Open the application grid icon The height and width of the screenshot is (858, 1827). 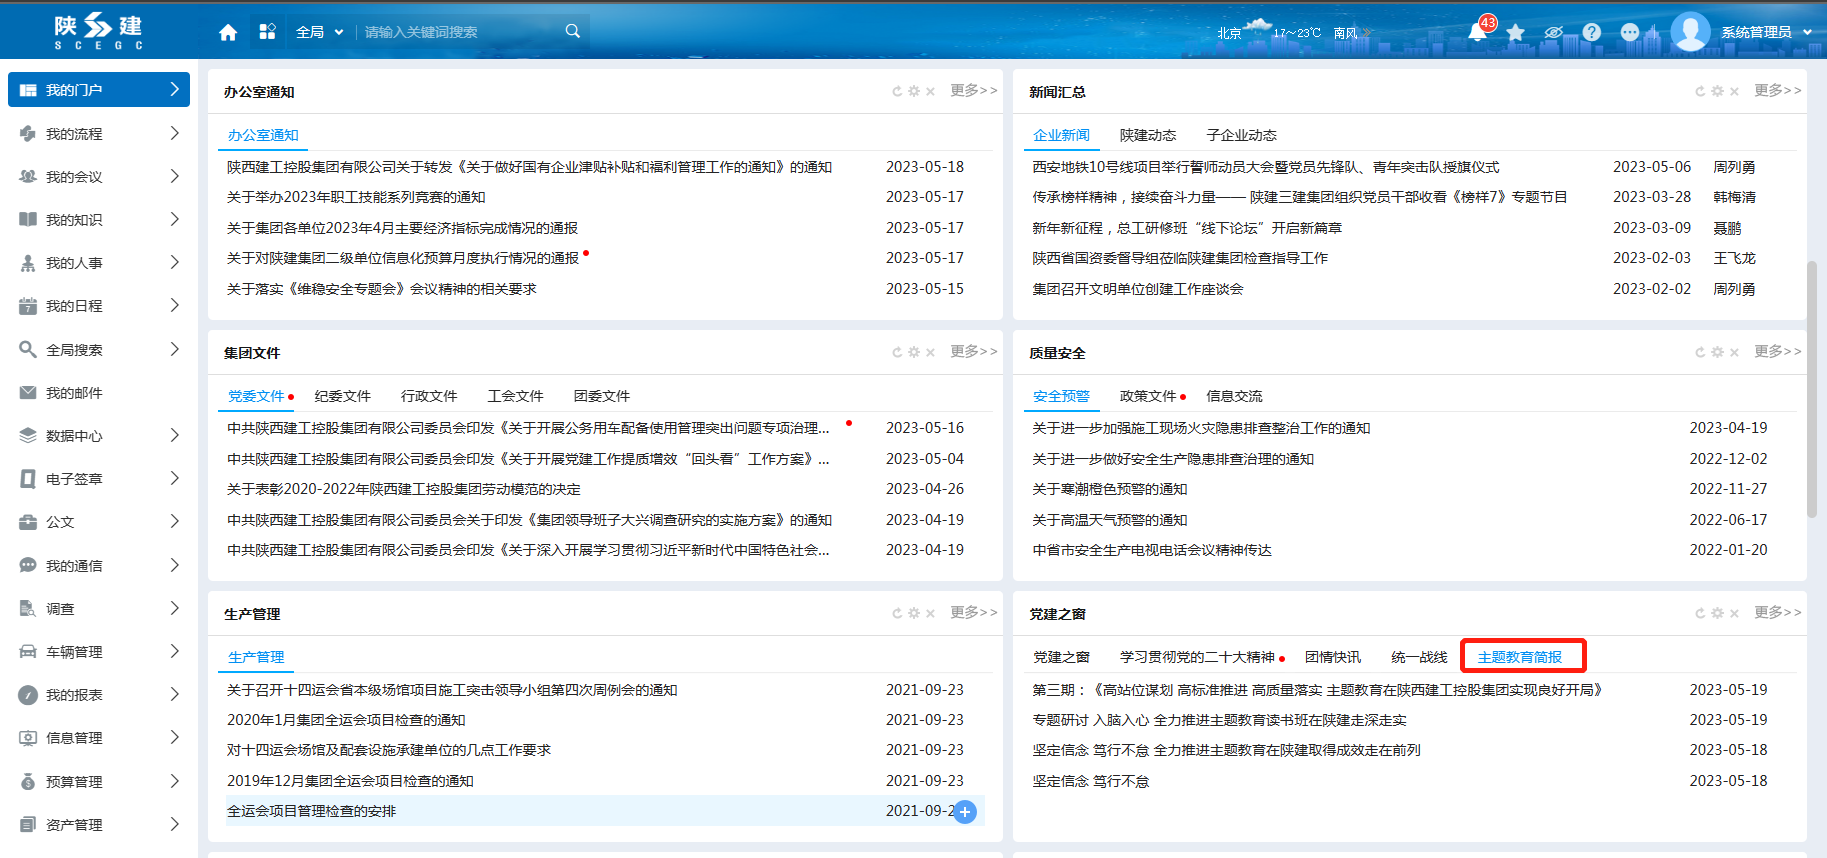[267, 32]
